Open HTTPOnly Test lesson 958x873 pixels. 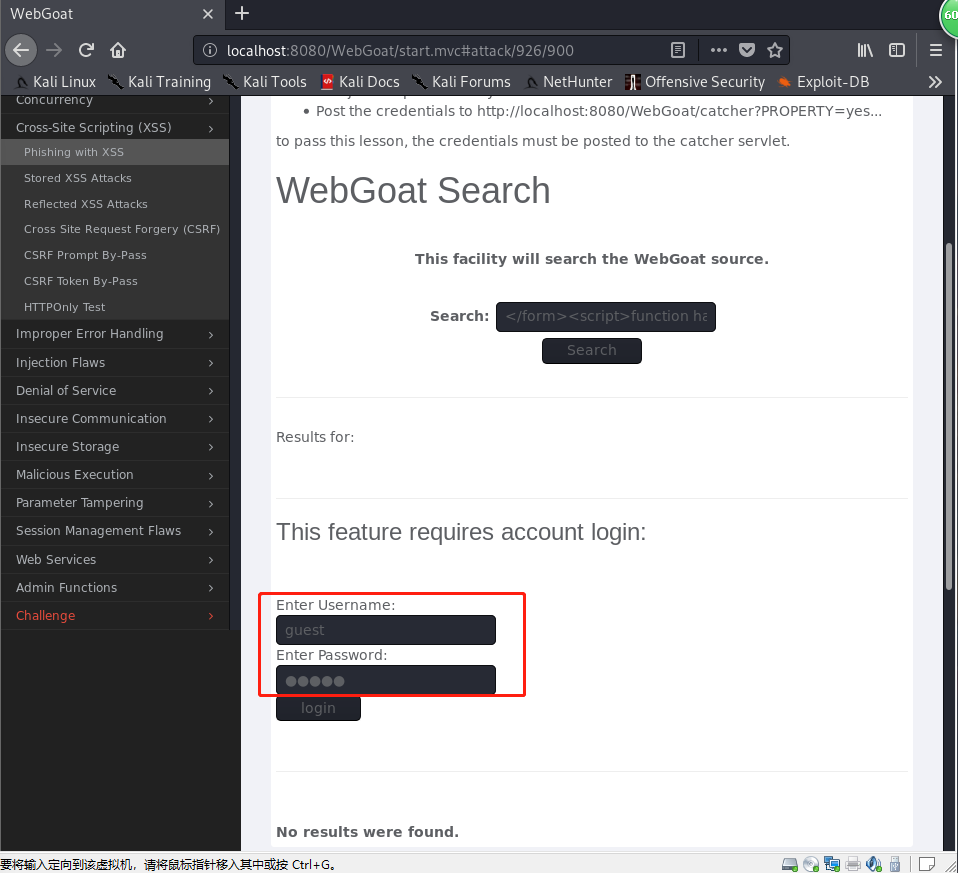115,307
